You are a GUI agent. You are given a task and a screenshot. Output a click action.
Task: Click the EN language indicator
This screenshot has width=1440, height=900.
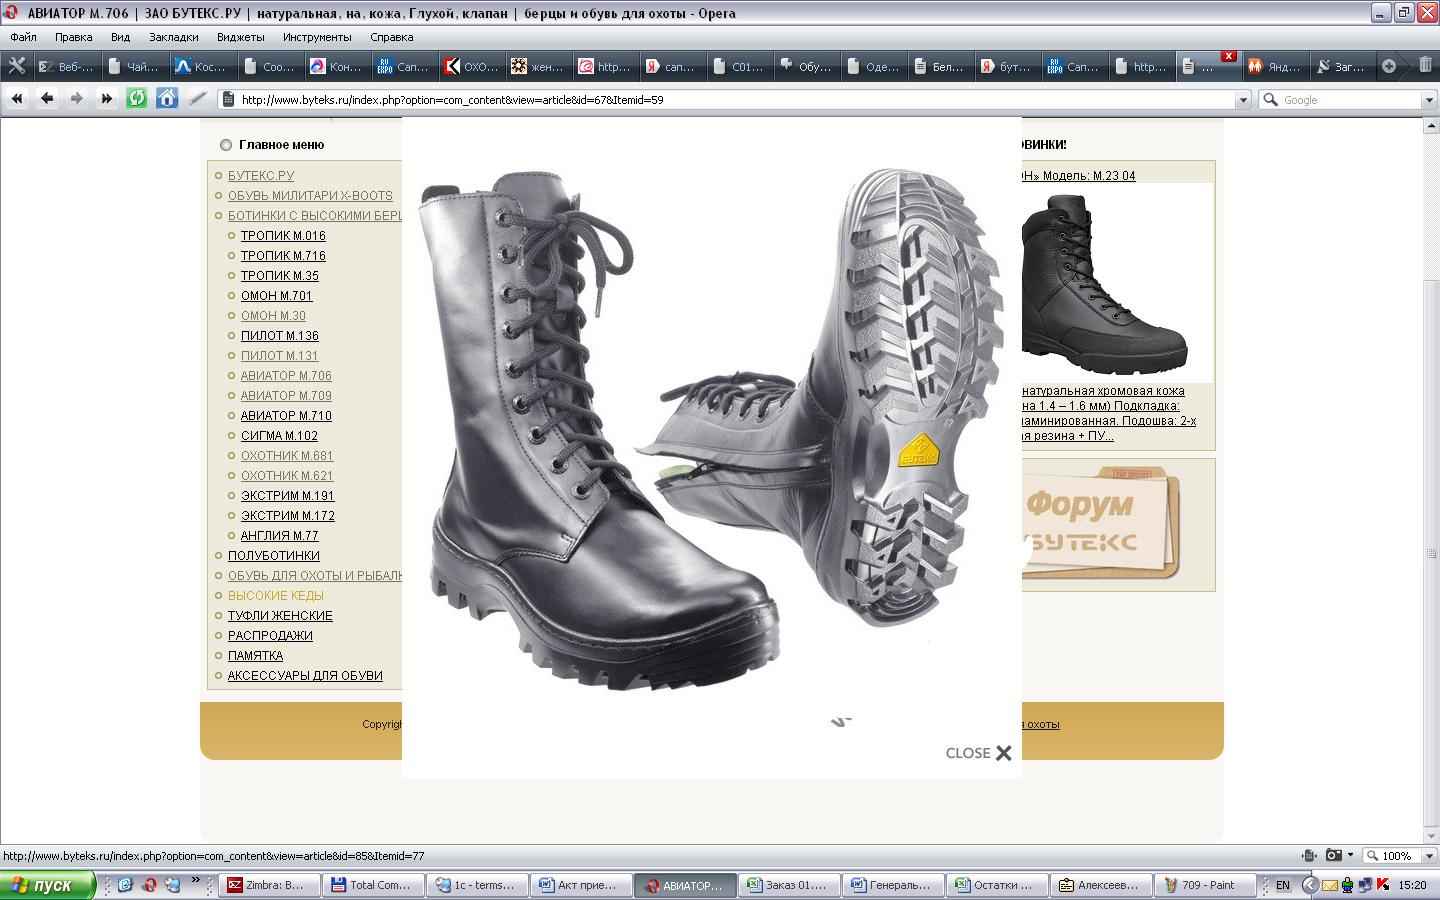pyautogui.click(x=1283, y=885)
